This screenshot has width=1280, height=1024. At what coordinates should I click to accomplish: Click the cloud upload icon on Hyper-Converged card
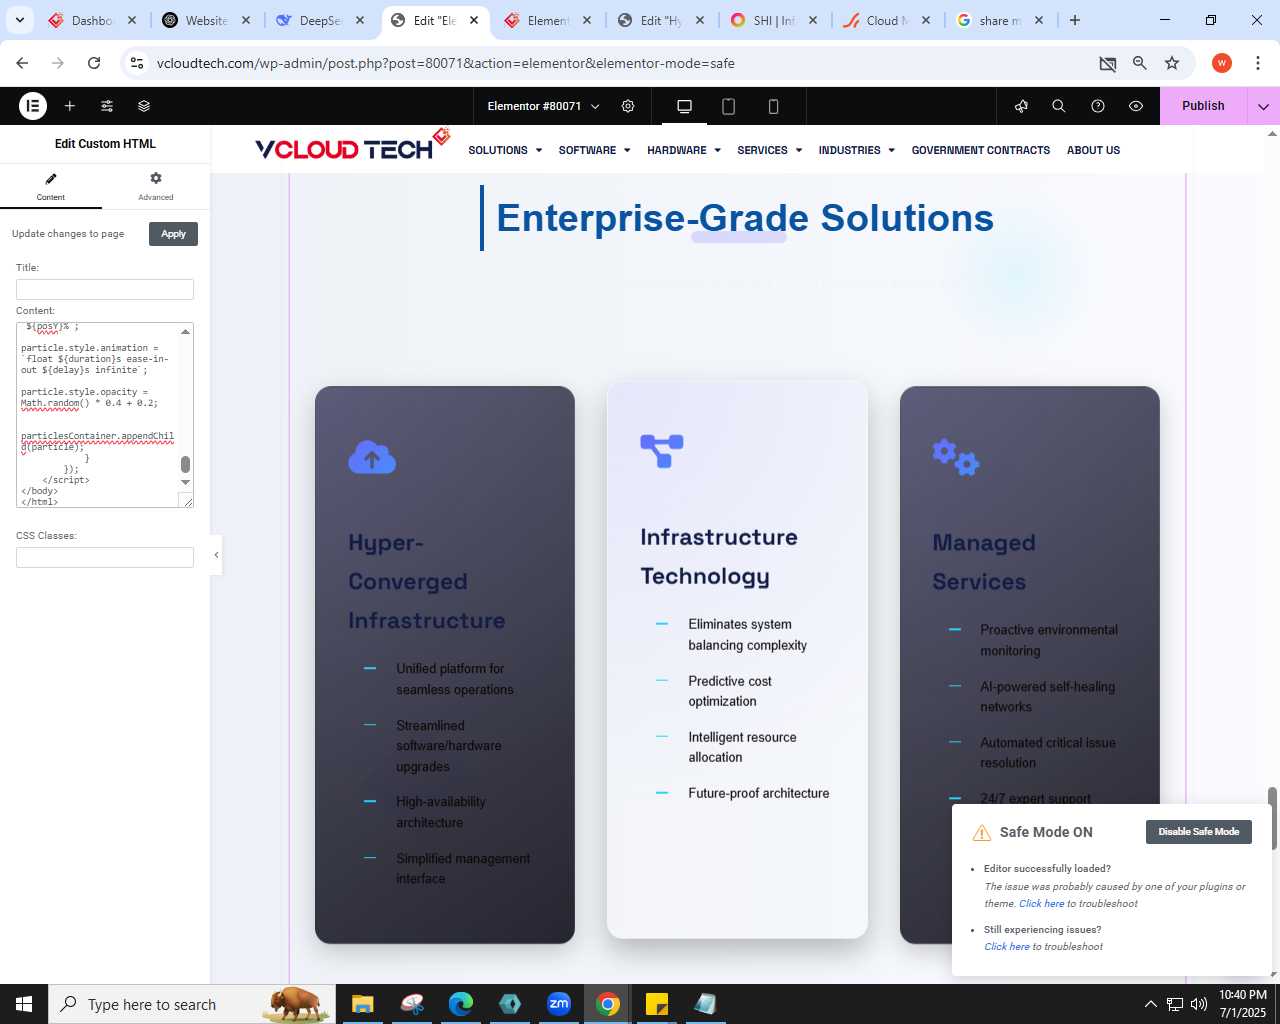tap(372, 457)
